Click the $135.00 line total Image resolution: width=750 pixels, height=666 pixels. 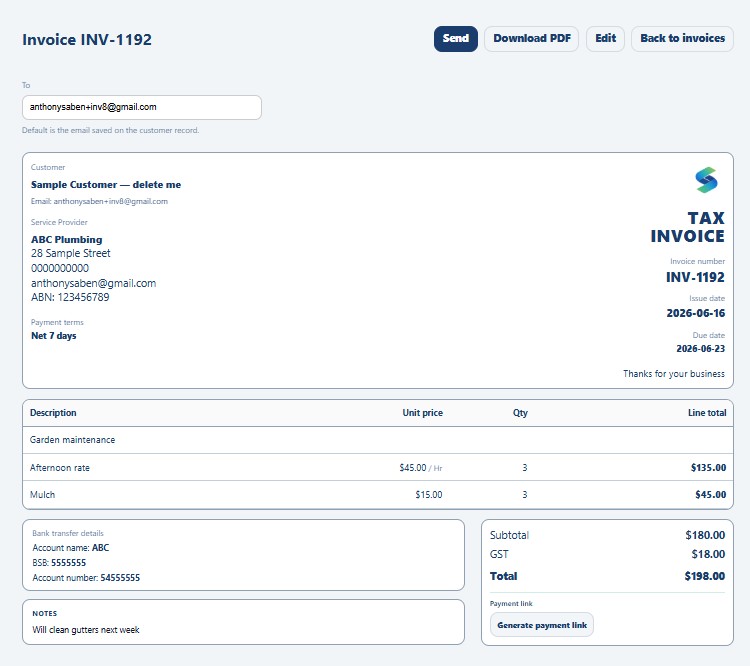[708, 468]
